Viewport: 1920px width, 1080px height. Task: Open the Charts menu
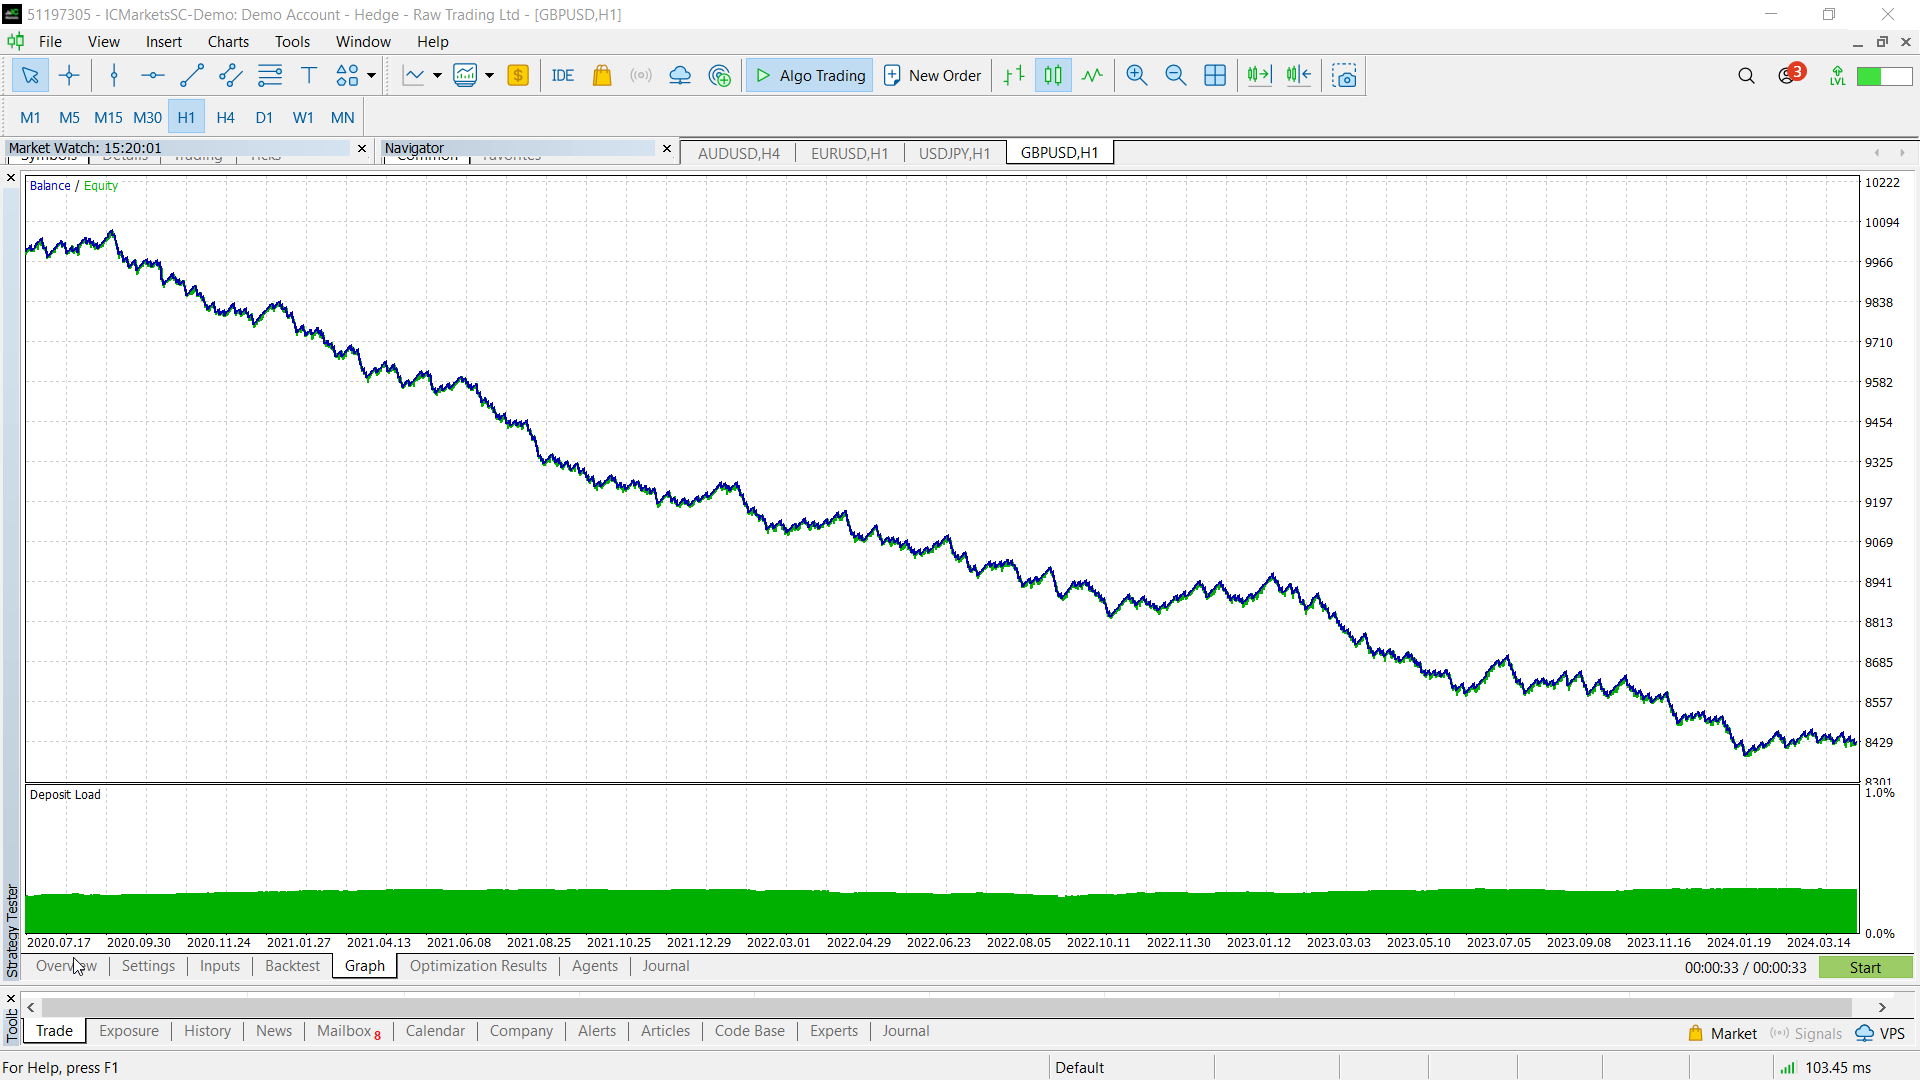point(228,41)
